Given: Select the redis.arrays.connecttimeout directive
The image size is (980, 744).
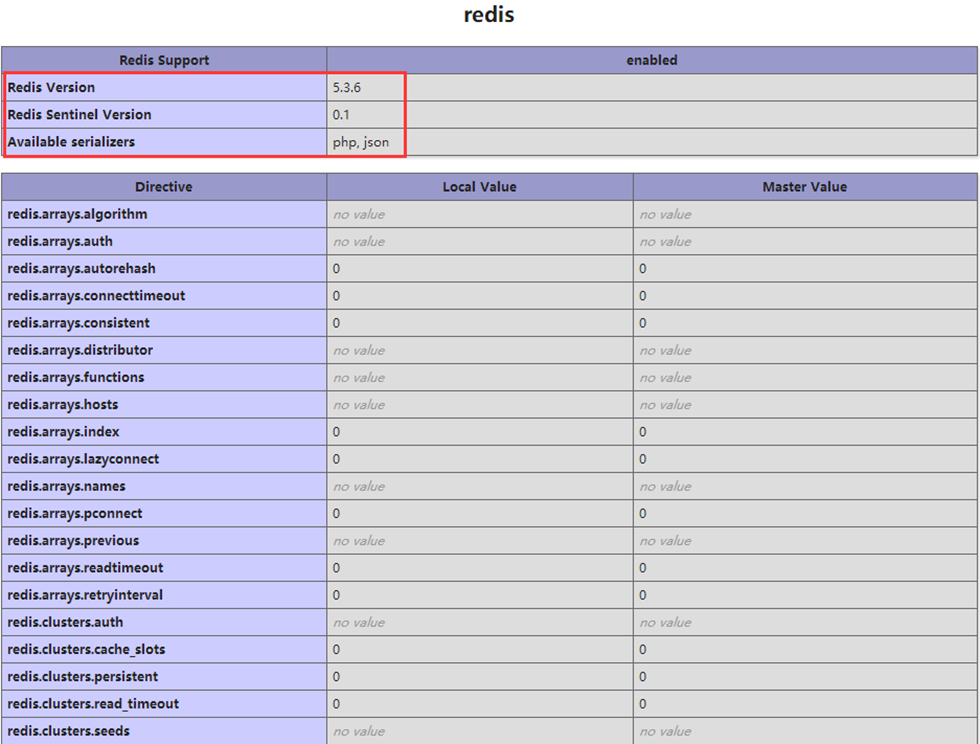Looking at the screenshot, I should click(96, 296).
